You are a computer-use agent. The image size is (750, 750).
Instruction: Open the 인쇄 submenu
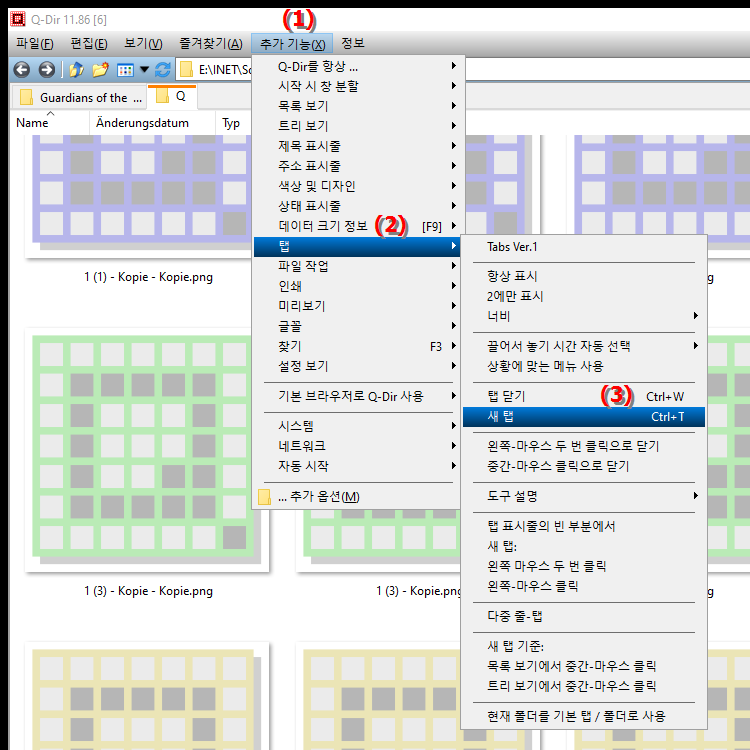[356, 286]
